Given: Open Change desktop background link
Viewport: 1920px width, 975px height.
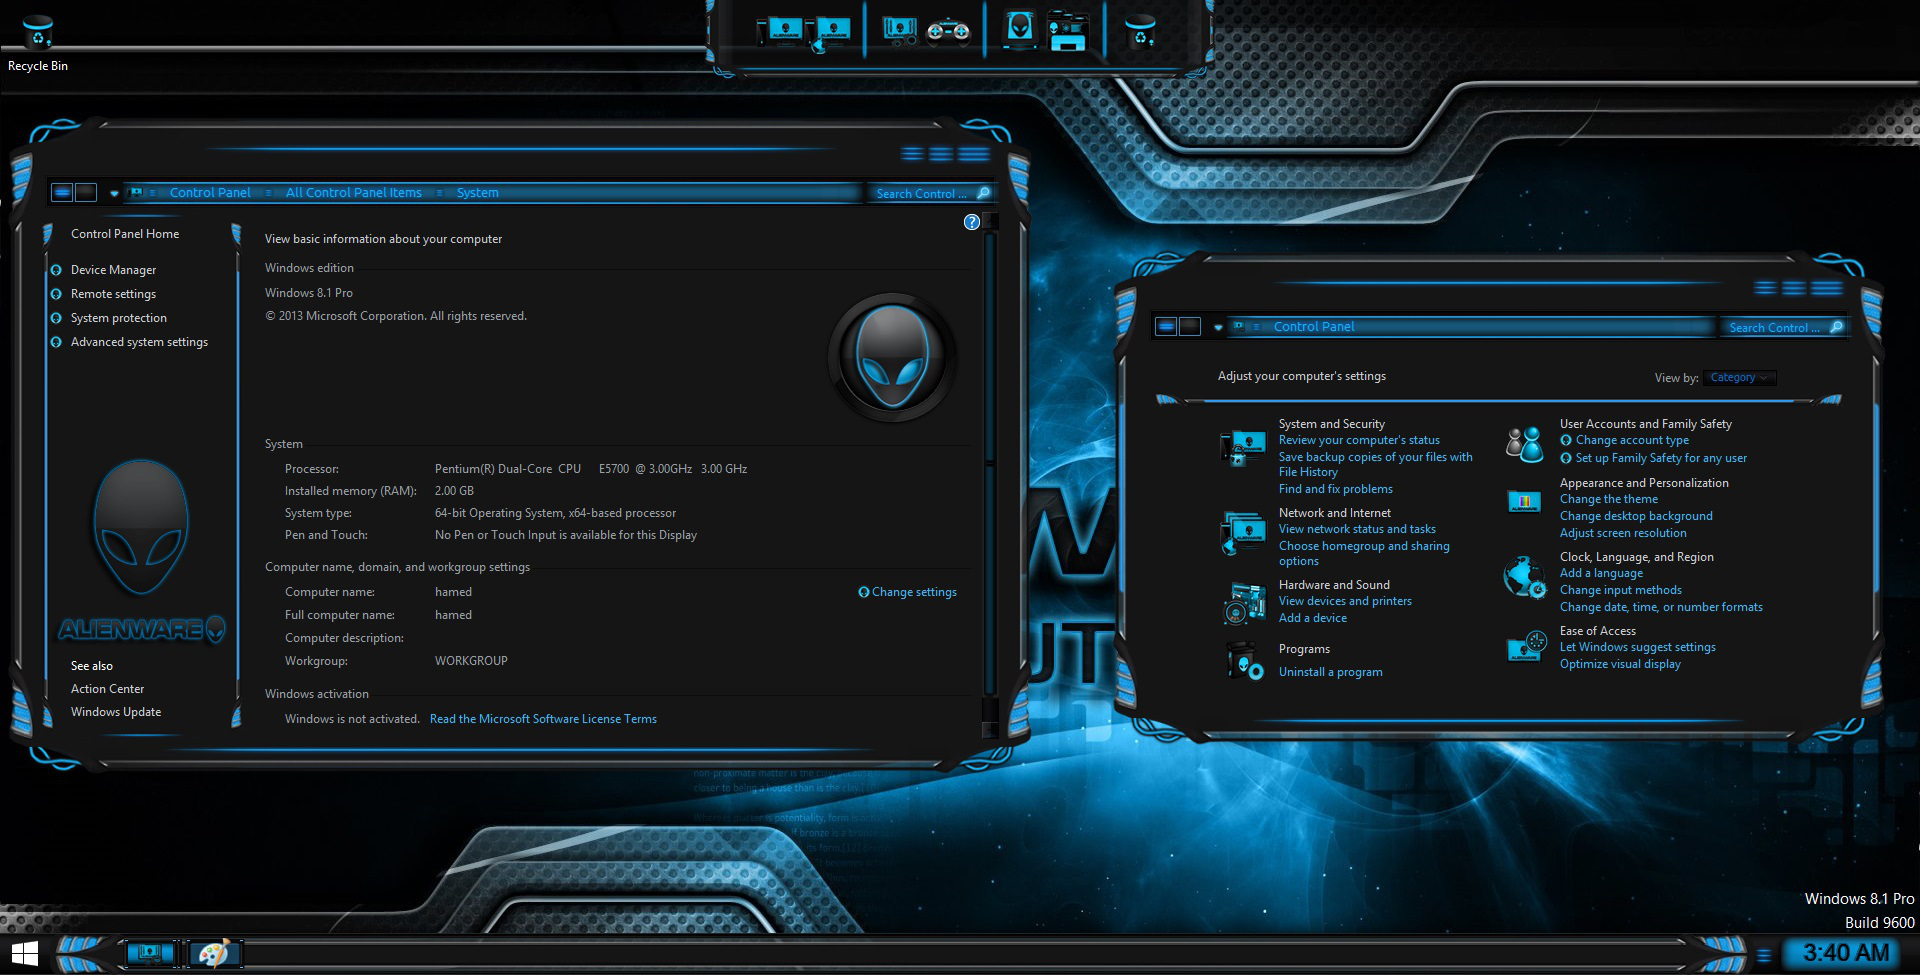Looking at the screenshot, I should point(1636,516).
